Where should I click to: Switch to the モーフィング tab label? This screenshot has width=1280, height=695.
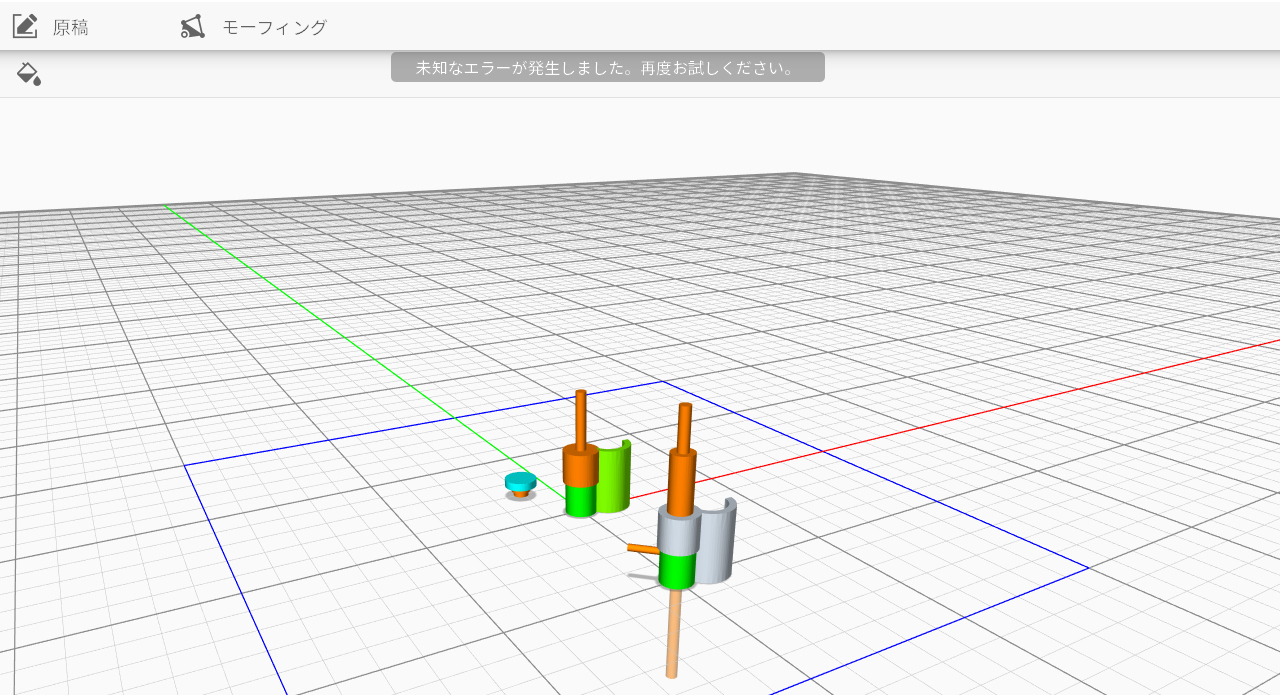pos(274,28)
